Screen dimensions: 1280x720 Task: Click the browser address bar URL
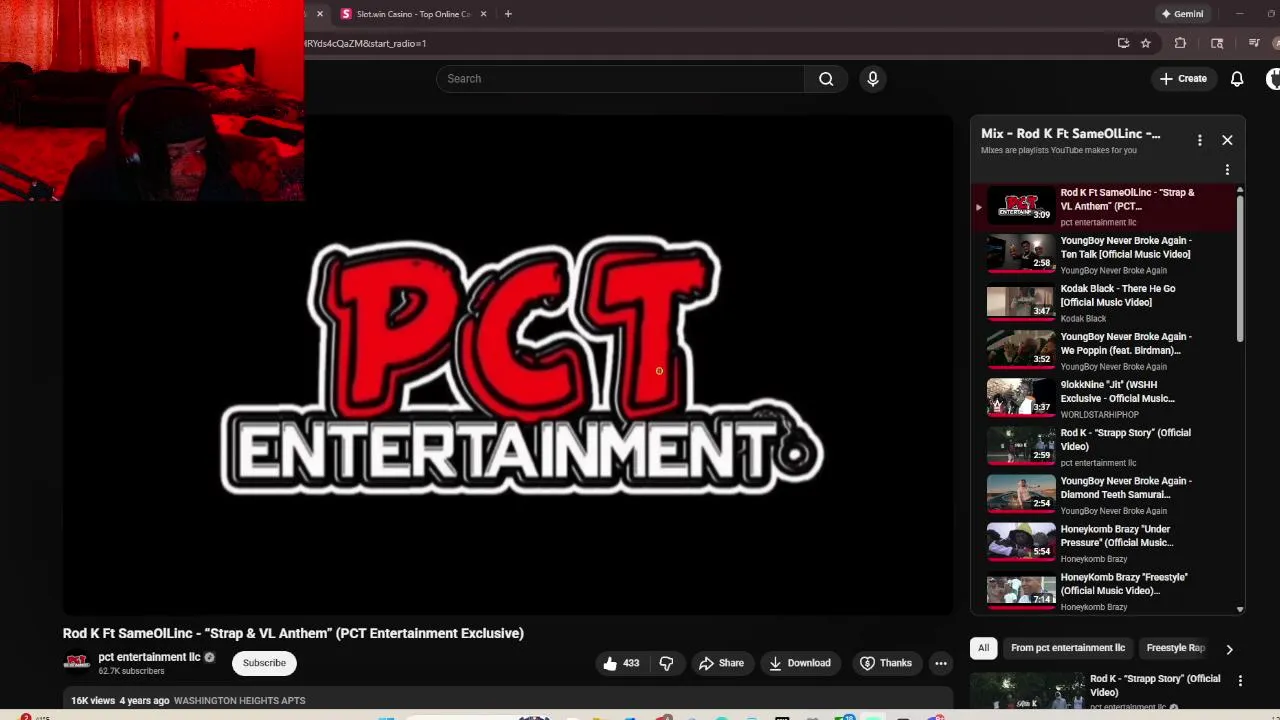365,43
